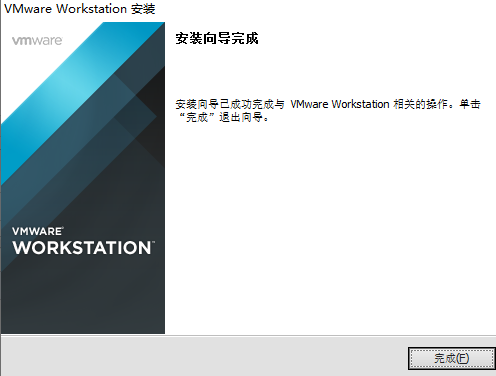Viewport: 496px width, 376px height.
Task: Click the vmware logo in banner
Action: (x=37, y=41)
